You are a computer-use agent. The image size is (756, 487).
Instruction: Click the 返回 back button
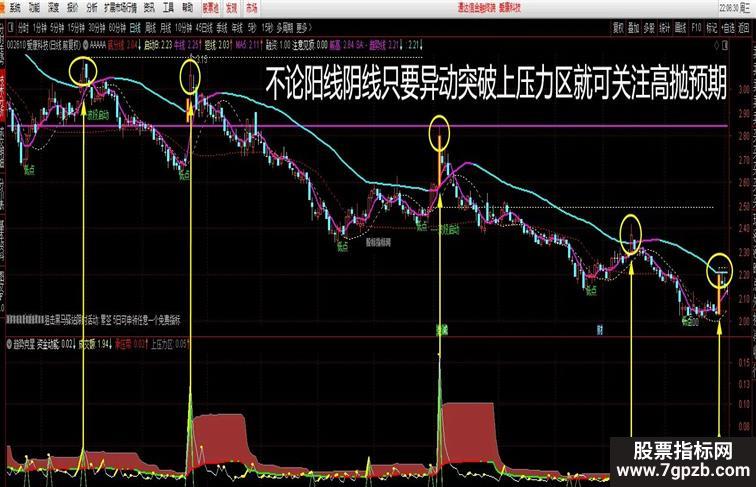743,28
